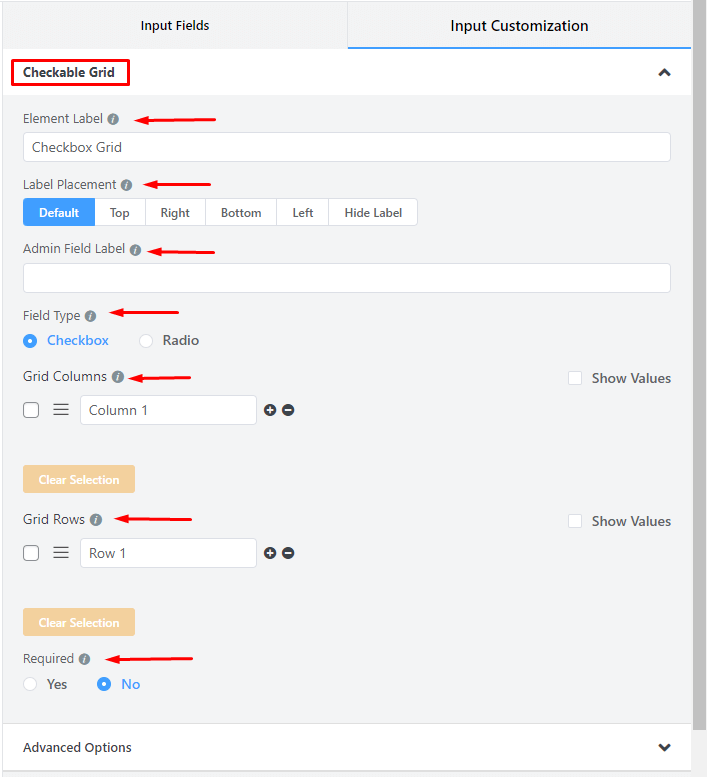Remove Row 1 using the minus icon
Image resolution: width=707 pixels, height=777 pixels.
tap(288, 553)
